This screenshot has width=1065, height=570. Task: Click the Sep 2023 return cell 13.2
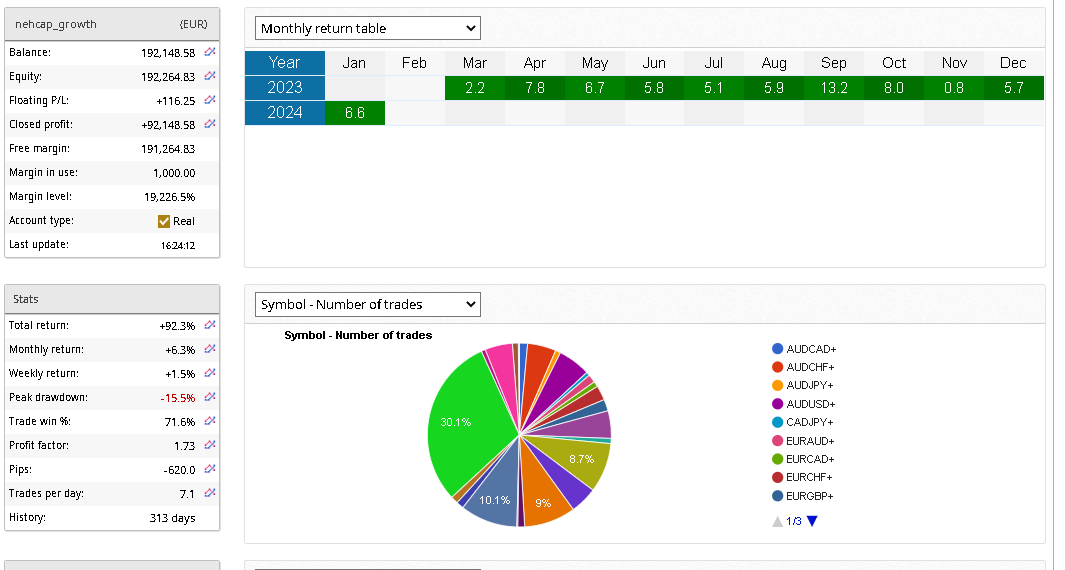coord(833,88)
